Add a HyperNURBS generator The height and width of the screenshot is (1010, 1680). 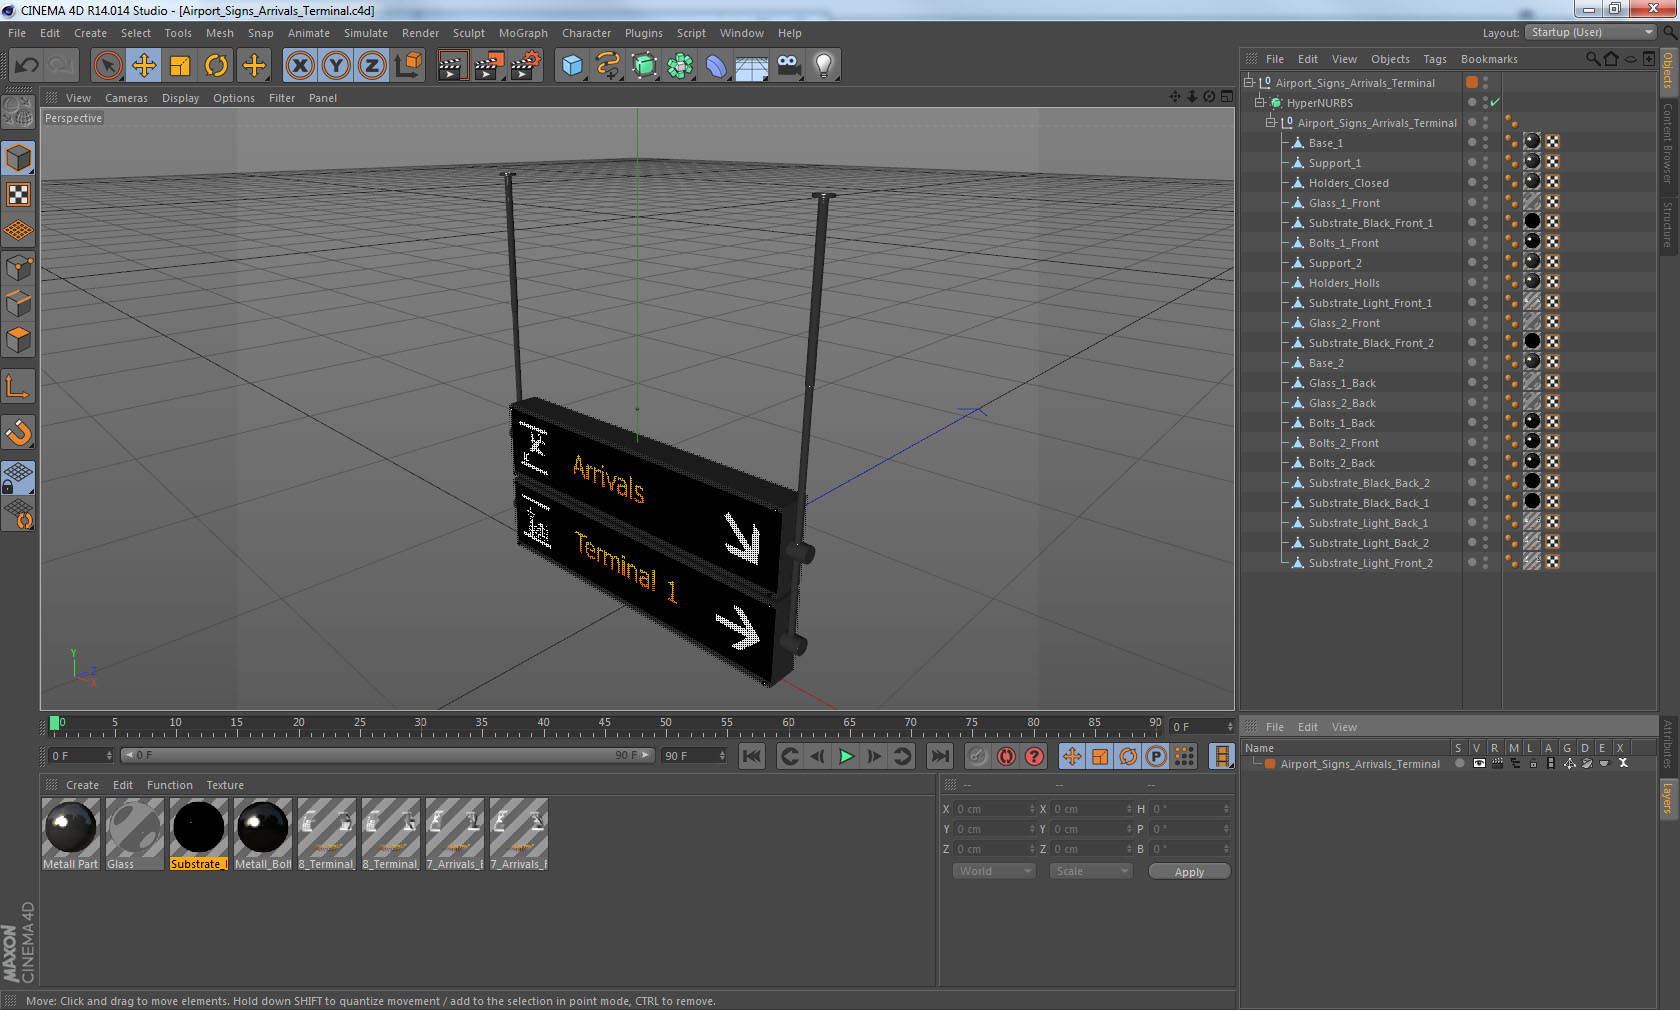pyautogui.click(x=644, y=66)
